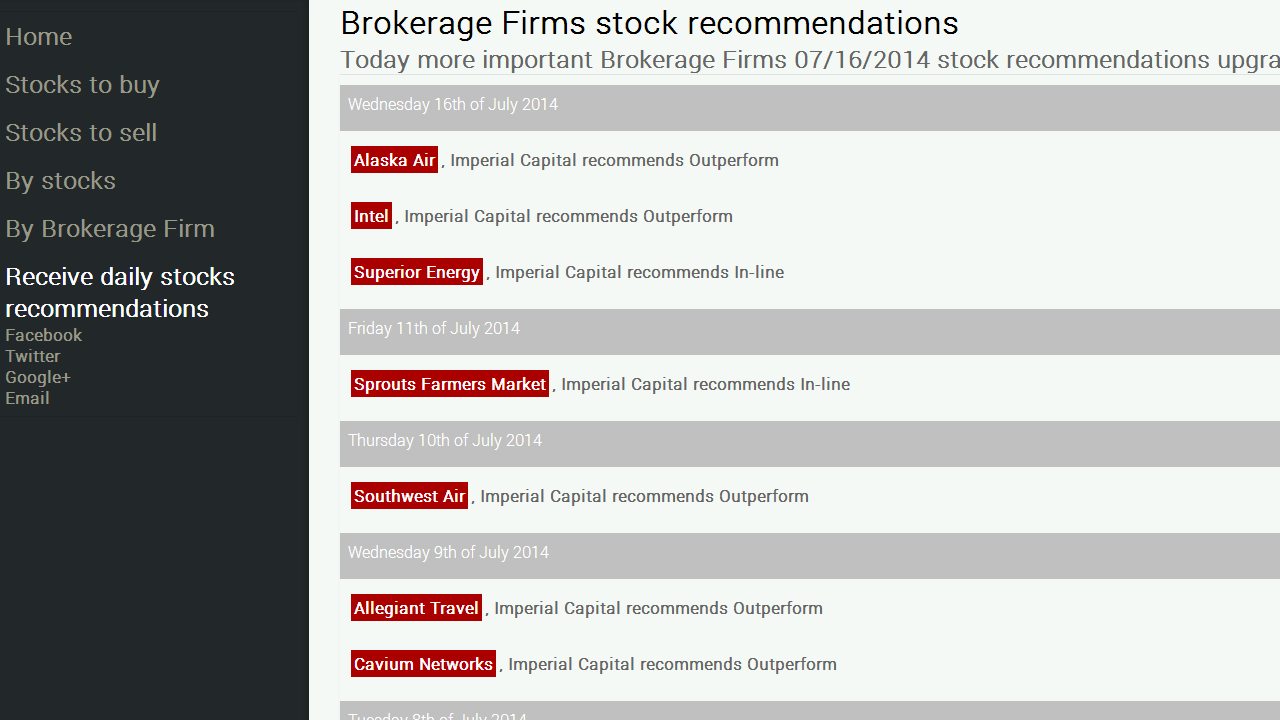Browse recommendations By Brokerage Firm
Screen dimensions: 1280x720
110,228
